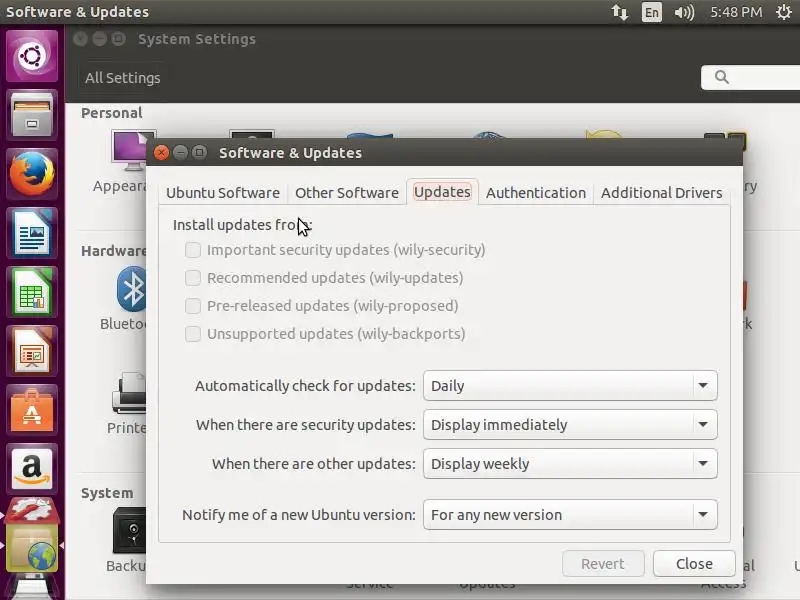Open Printers in System Settings window
Image resolution: width=800 pixels, height=600 pixels.
coord(128,403)
